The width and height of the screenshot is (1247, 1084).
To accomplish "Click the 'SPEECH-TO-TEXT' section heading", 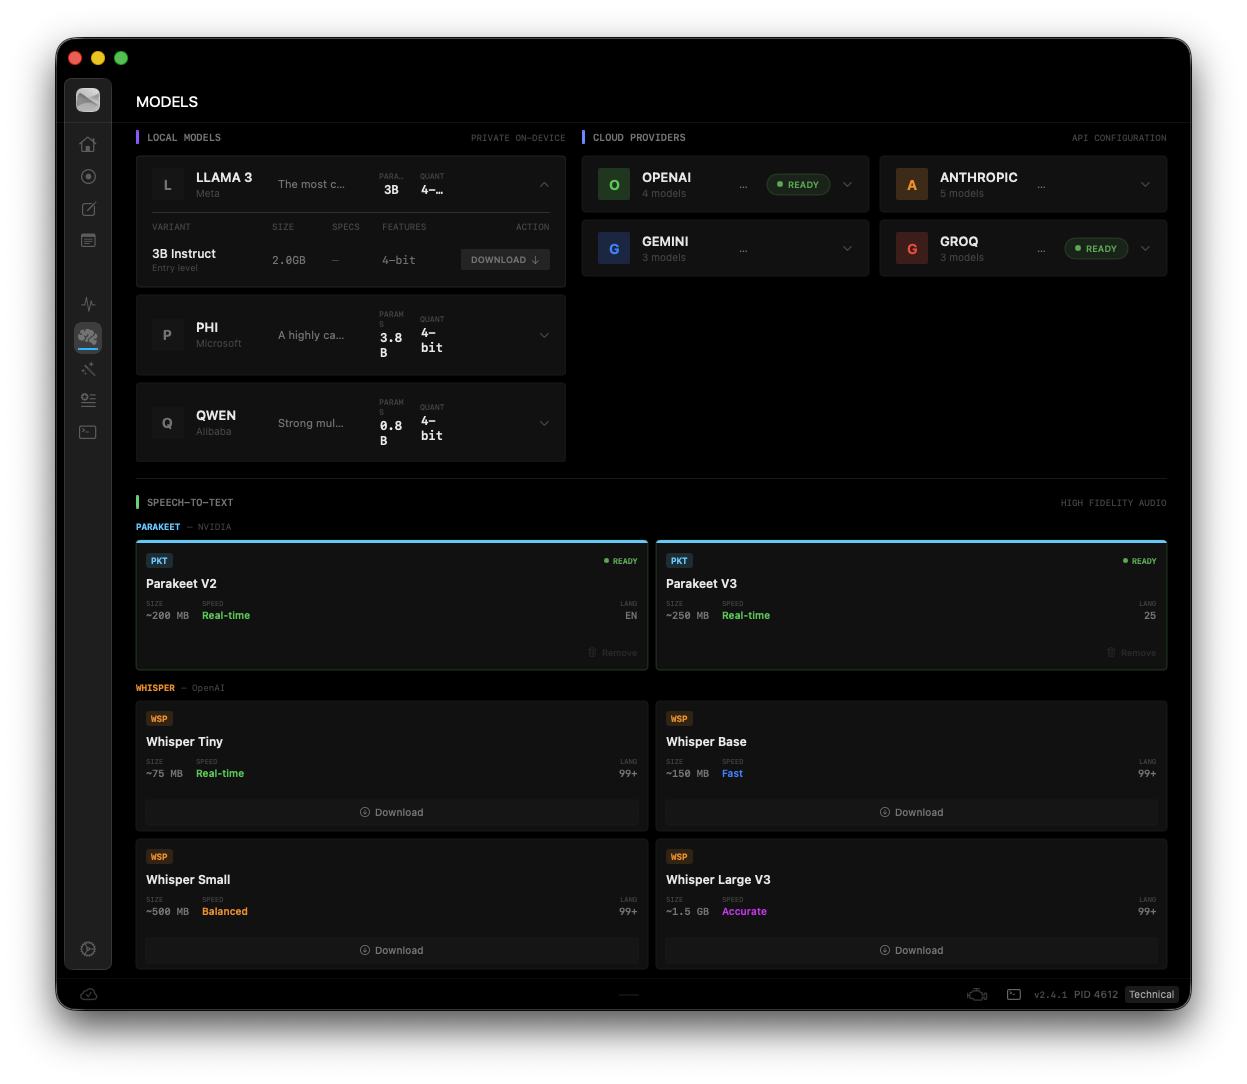I will coord(190,503).
